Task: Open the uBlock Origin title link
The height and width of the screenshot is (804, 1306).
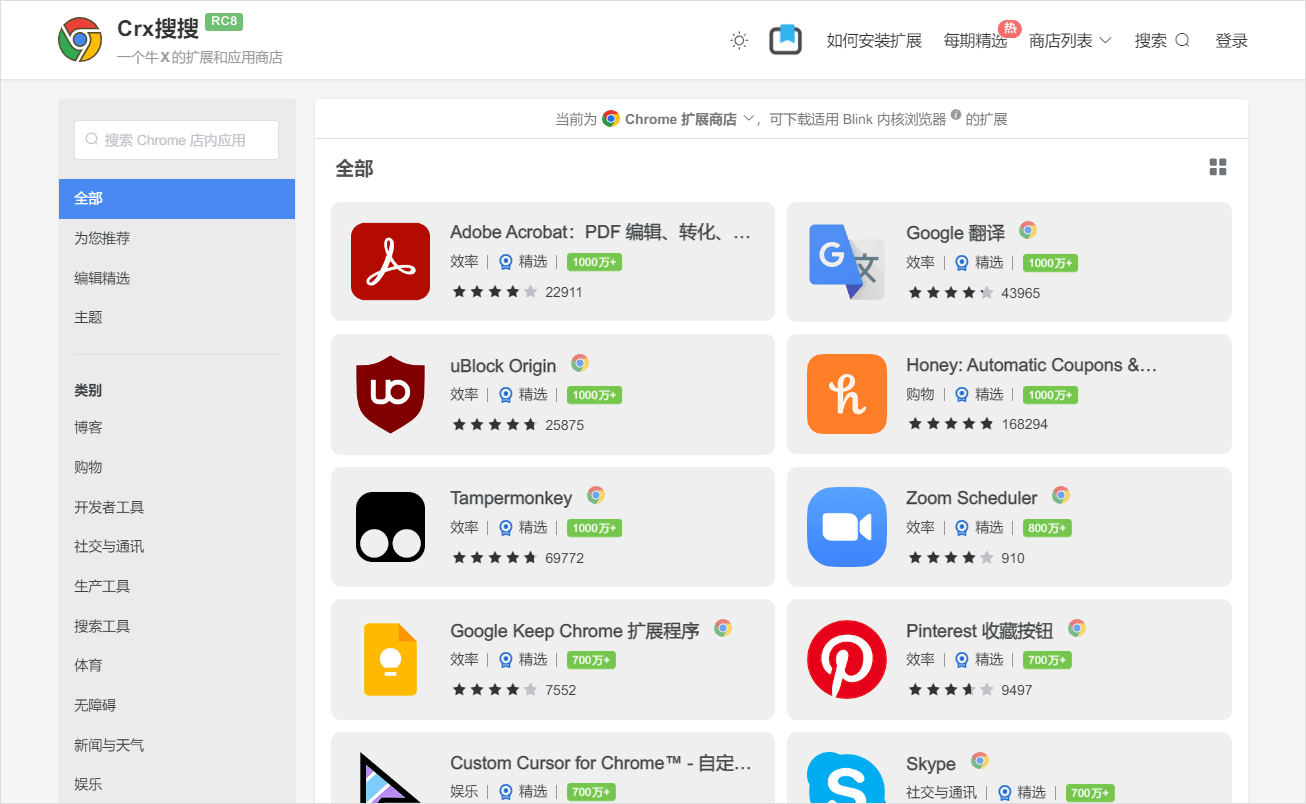Action: (503, 366)
